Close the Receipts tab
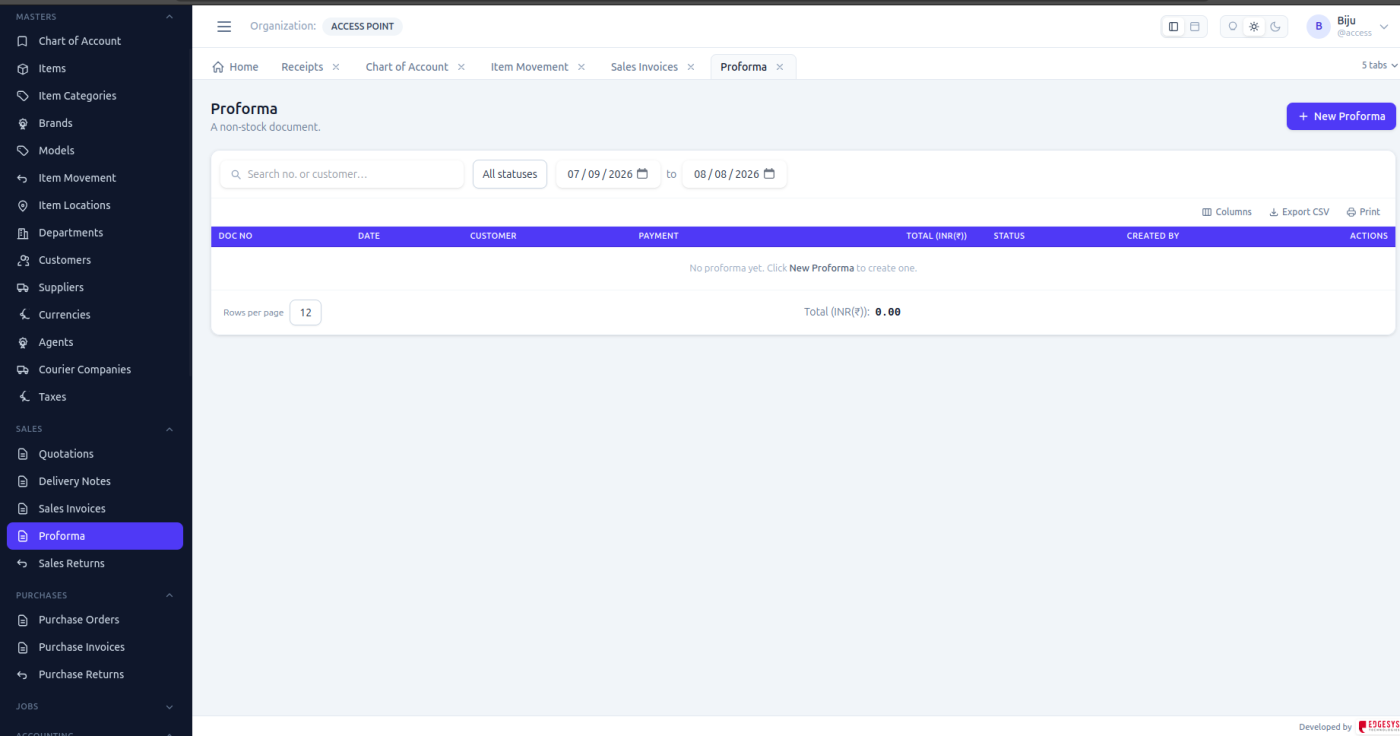The height and width of the screenshot is (736, 1400). 336,67
